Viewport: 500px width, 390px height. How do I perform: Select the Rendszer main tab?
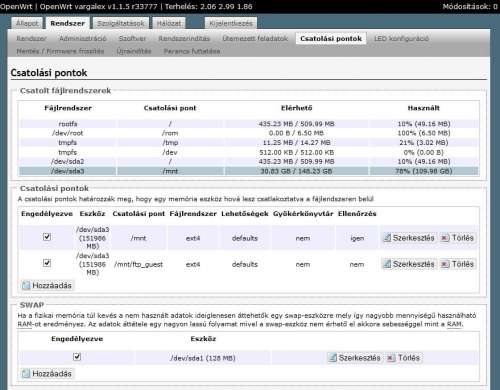click(68, 23)
